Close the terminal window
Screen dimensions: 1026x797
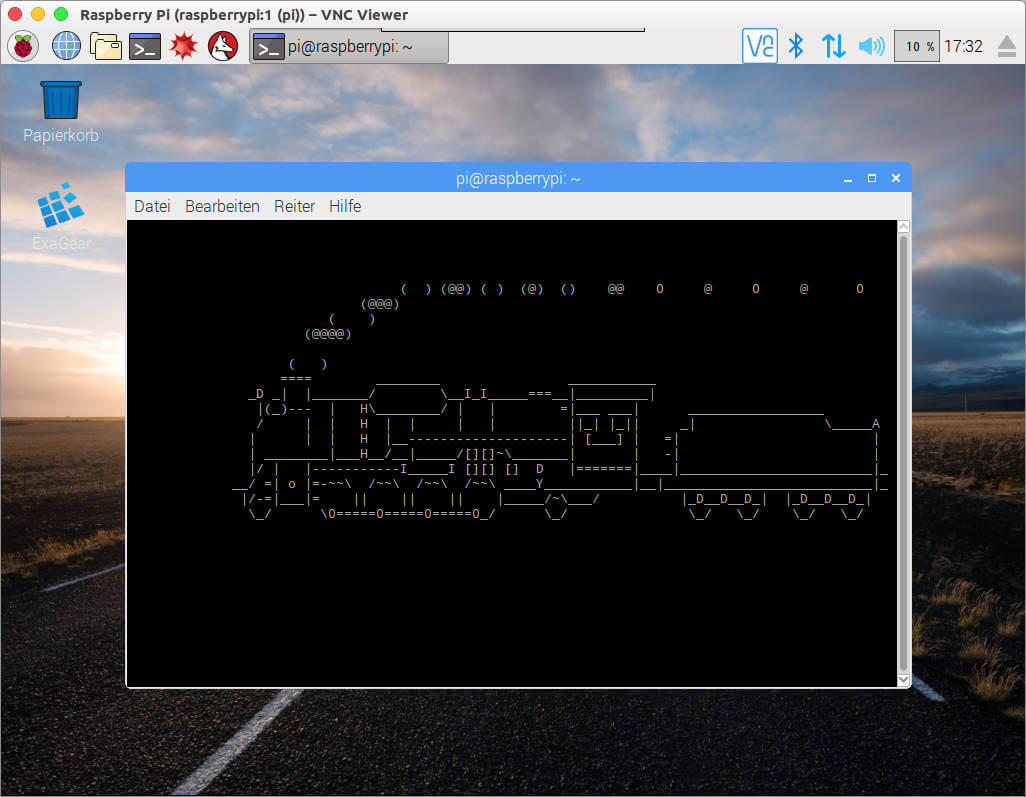coord(896,178)
